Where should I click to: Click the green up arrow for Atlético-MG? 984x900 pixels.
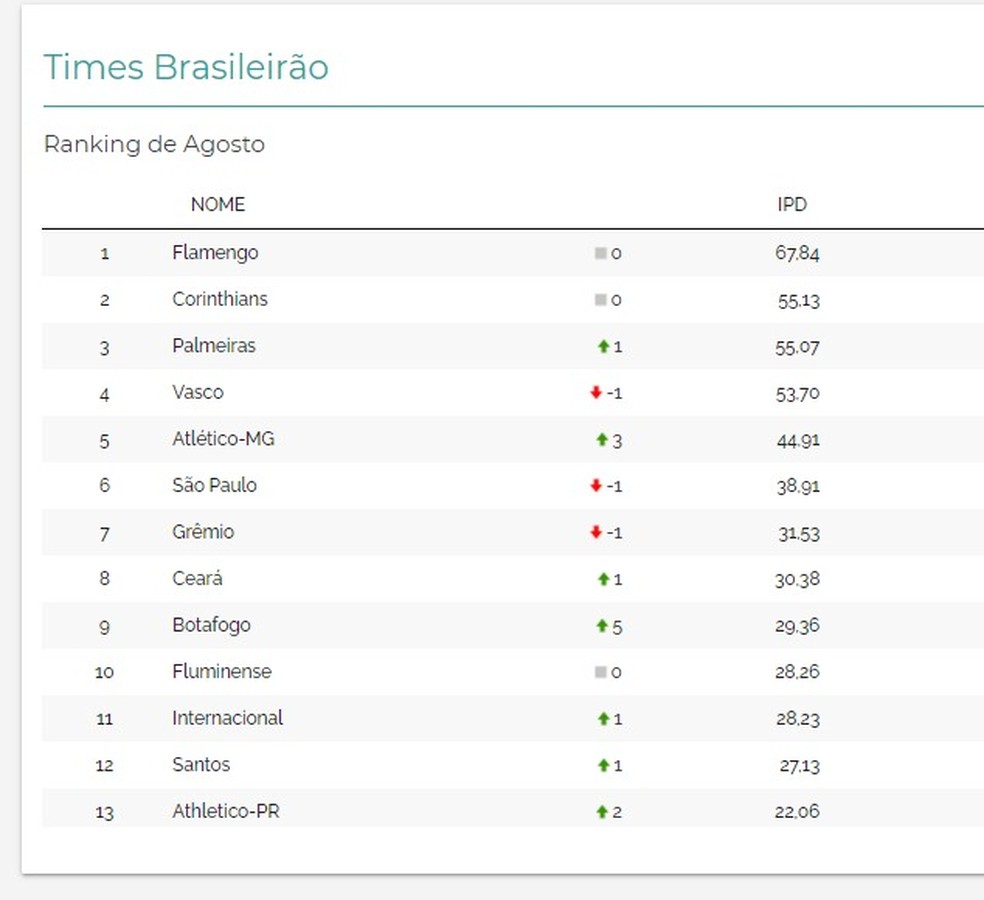click(602, 440)
